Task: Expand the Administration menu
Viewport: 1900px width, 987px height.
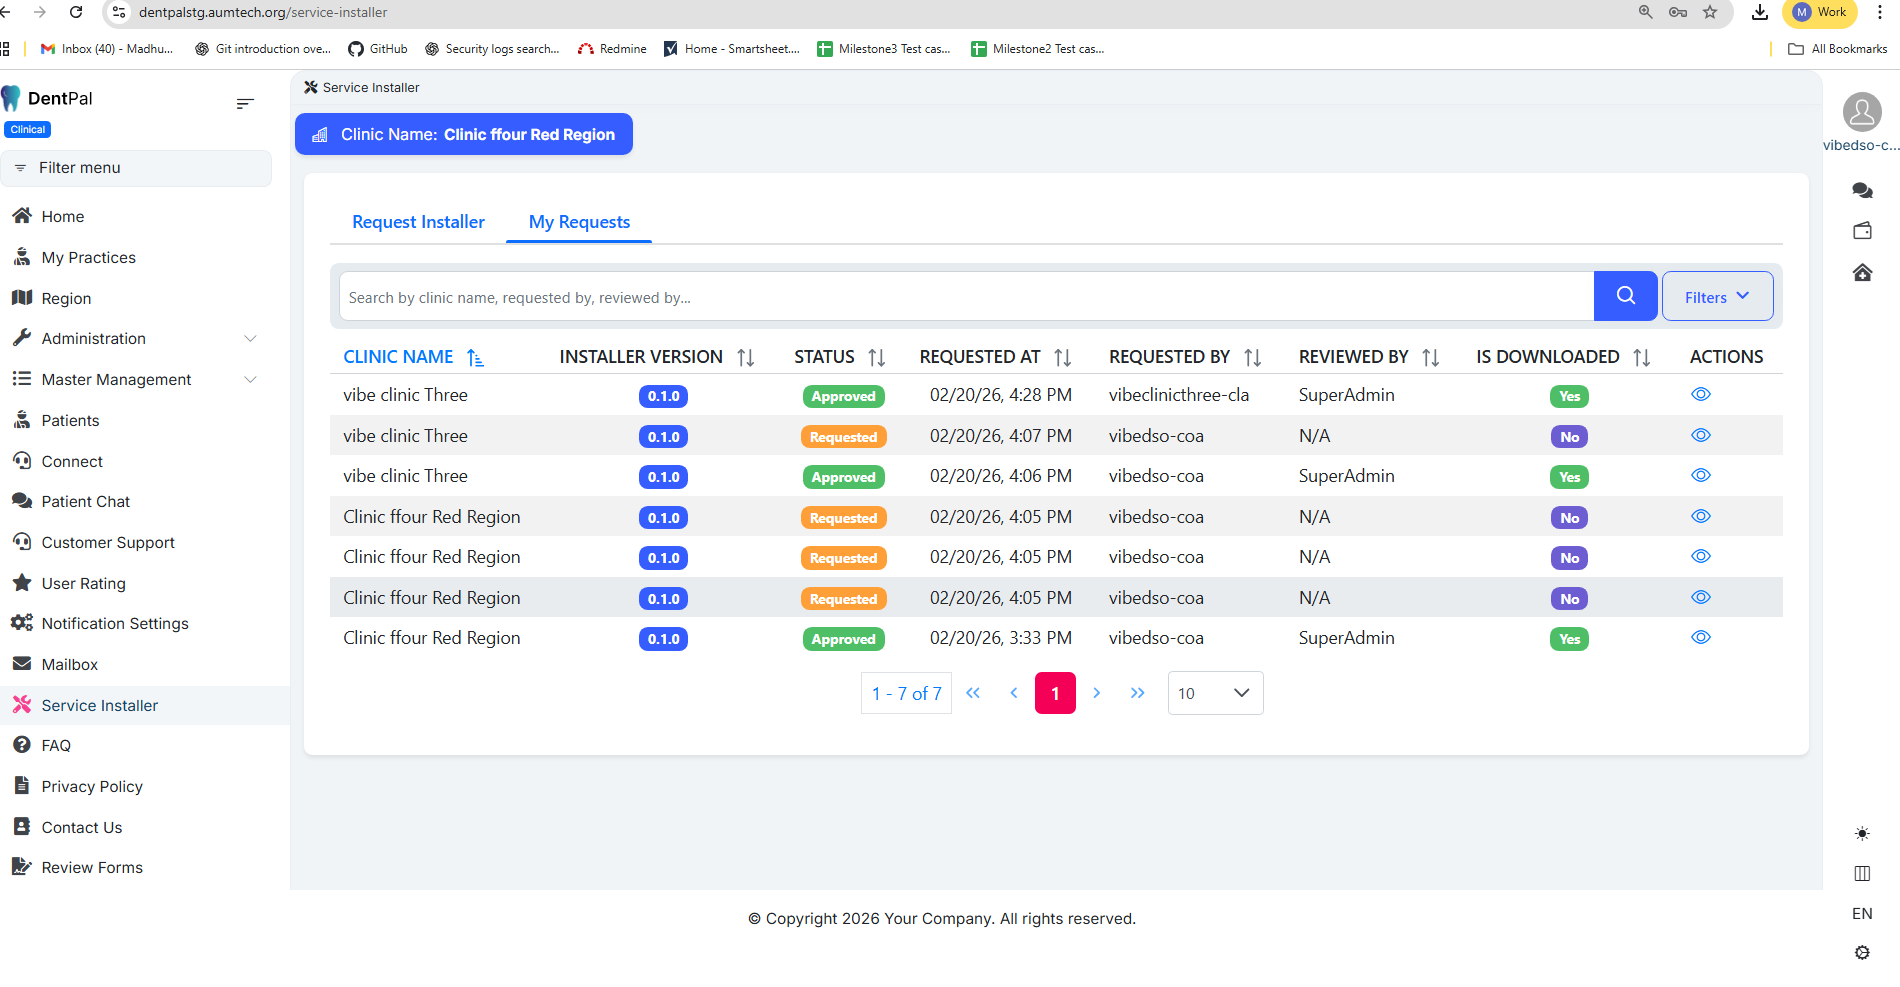Action: tap(135, 339)
